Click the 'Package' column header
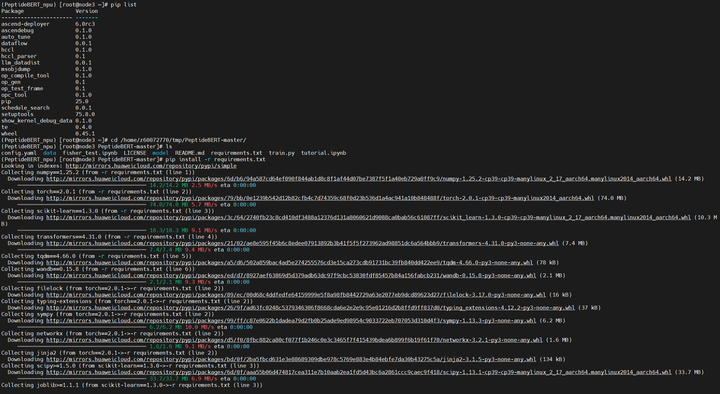Image resolution: width=720 pixels, height=394 pixels. point(12,11)
